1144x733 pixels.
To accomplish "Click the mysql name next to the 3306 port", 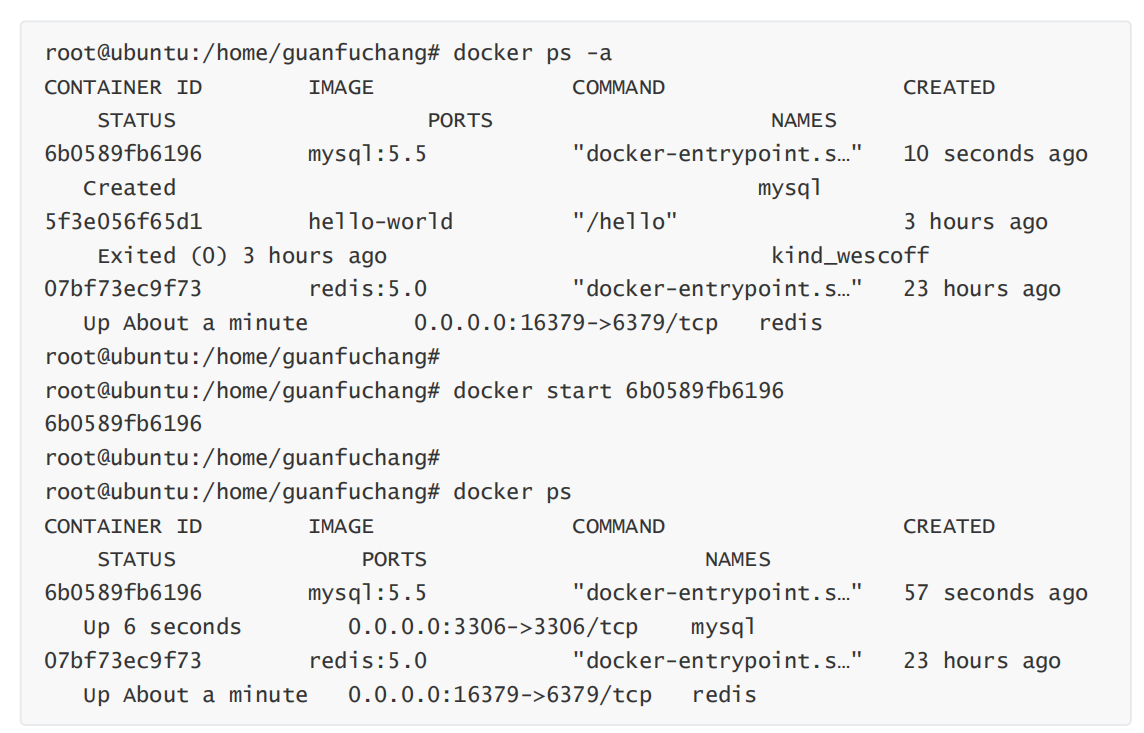I will coord(723,627).
